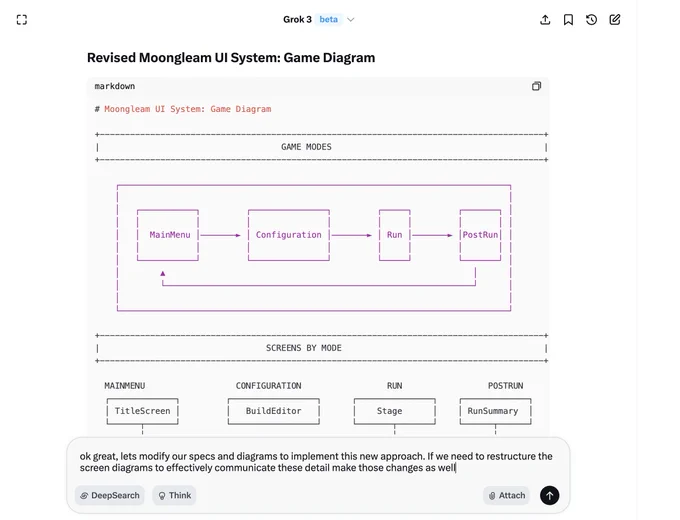The height and width of the screenshot is (520, 680).
Task: Click the Grok 3 title text
Action: pyautogui.click(x=297, y=20)
